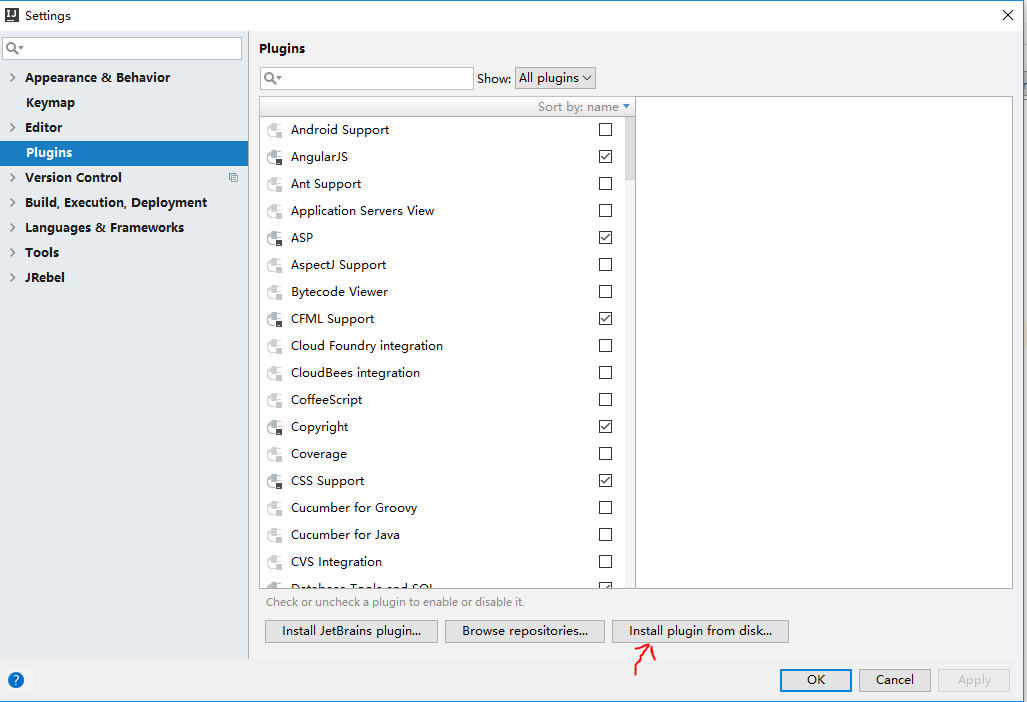The height and width of the screenshot is (702, 1027).
Task: Uncheck the CFML Support checkbox
Action: coord(605,318)
